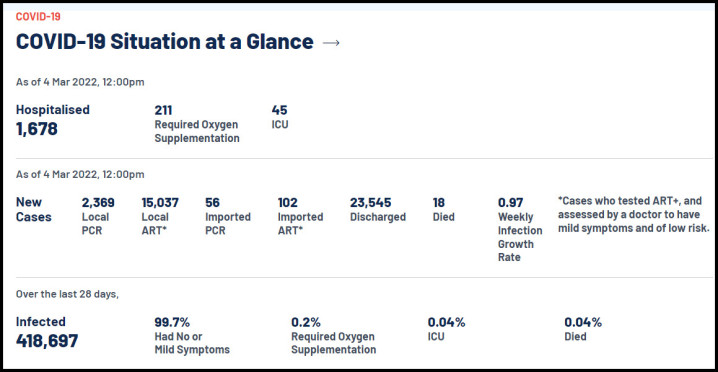718x372 pixels.
Task: Click the 18 Died figure
Action: (443, 209)
